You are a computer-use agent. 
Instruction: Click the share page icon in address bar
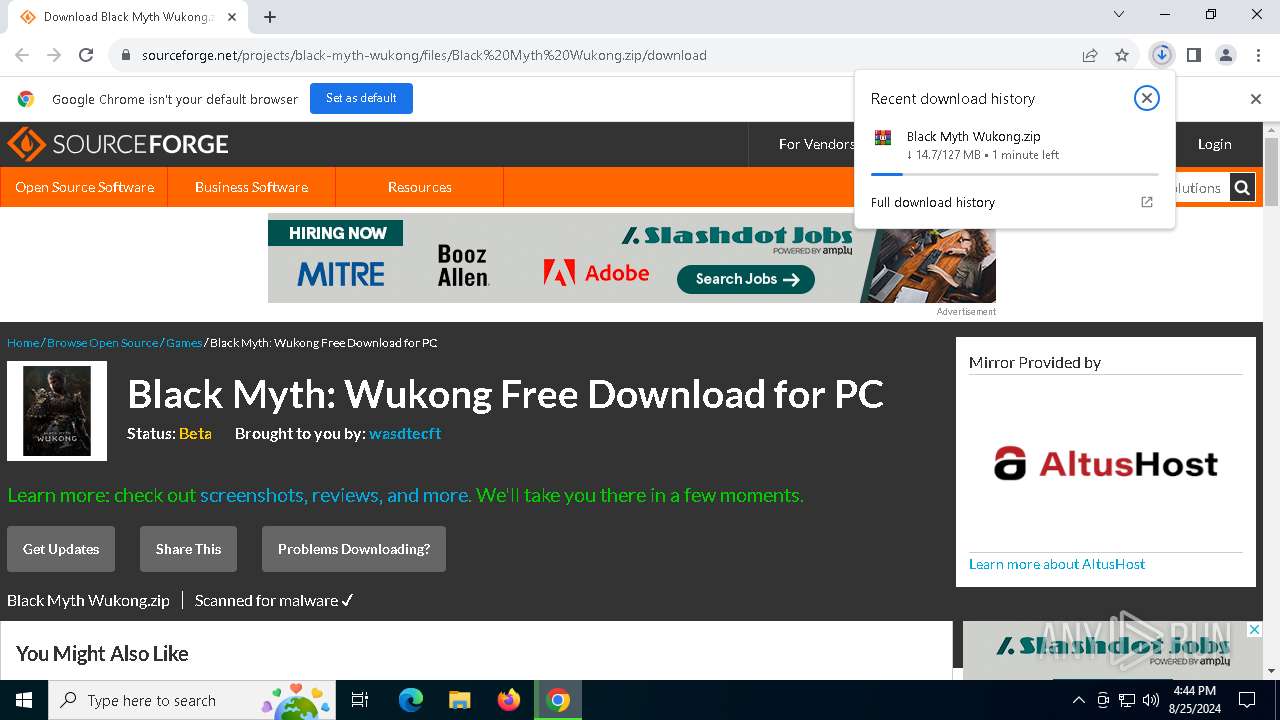[x=1090, y=55]
